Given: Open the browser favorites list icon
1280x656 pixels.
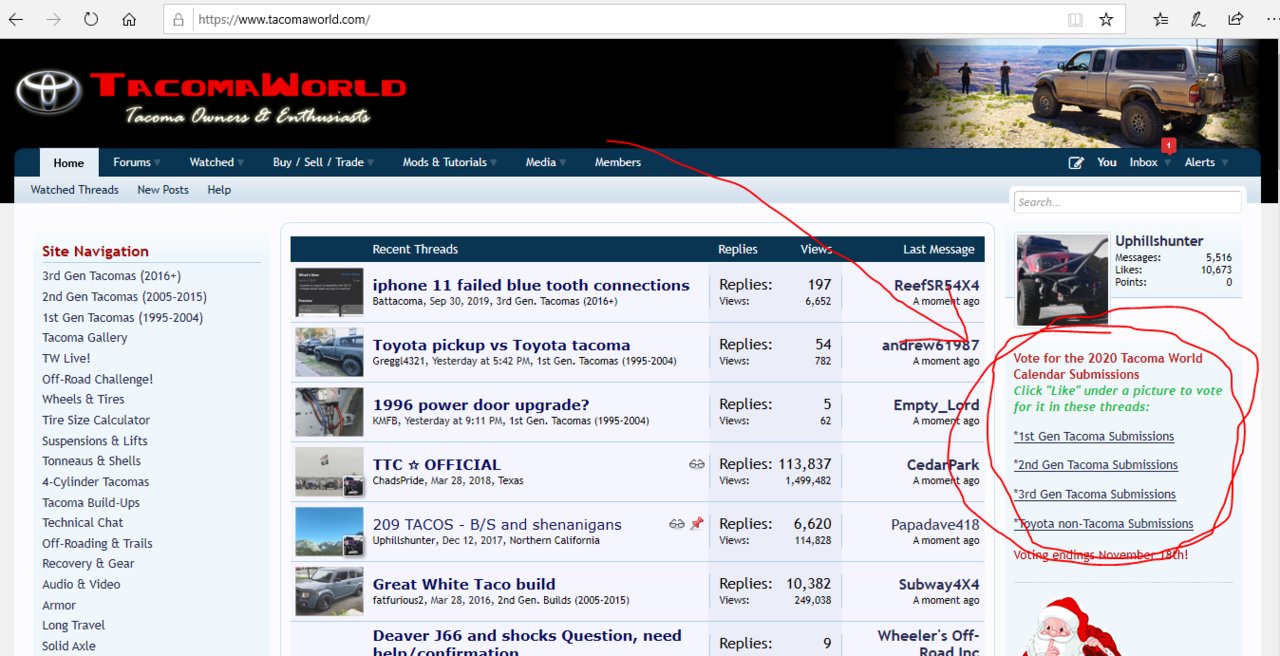Looking at the screenshot, I should click(x=1160, y=19).
